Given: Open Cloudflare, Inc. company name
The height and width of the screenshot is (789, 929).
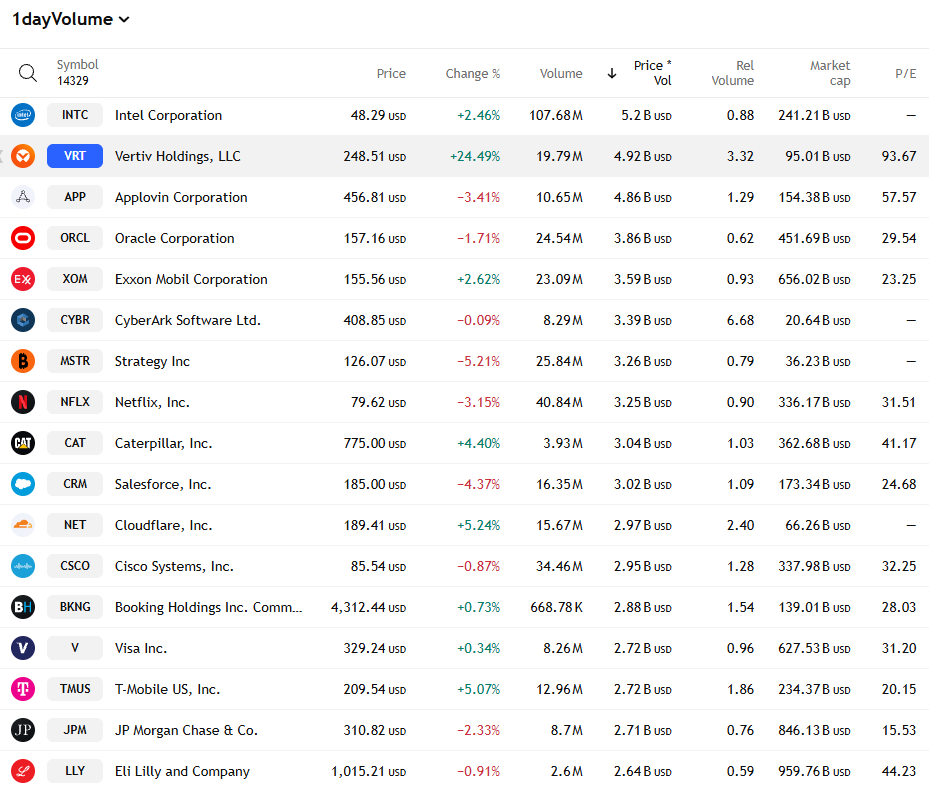Looking at the screenshot, I should (x=164, y=525).
